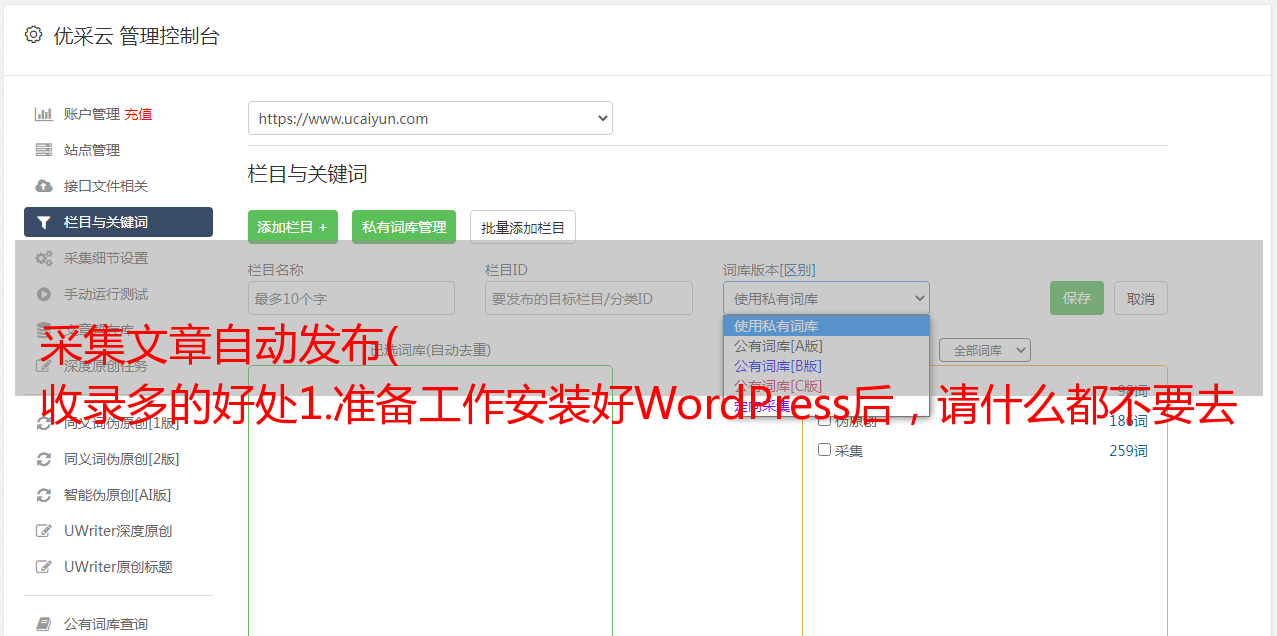1277x636 pixels.
Task: Open the UWriter原创标题 menu item
Action: [118, 567]
